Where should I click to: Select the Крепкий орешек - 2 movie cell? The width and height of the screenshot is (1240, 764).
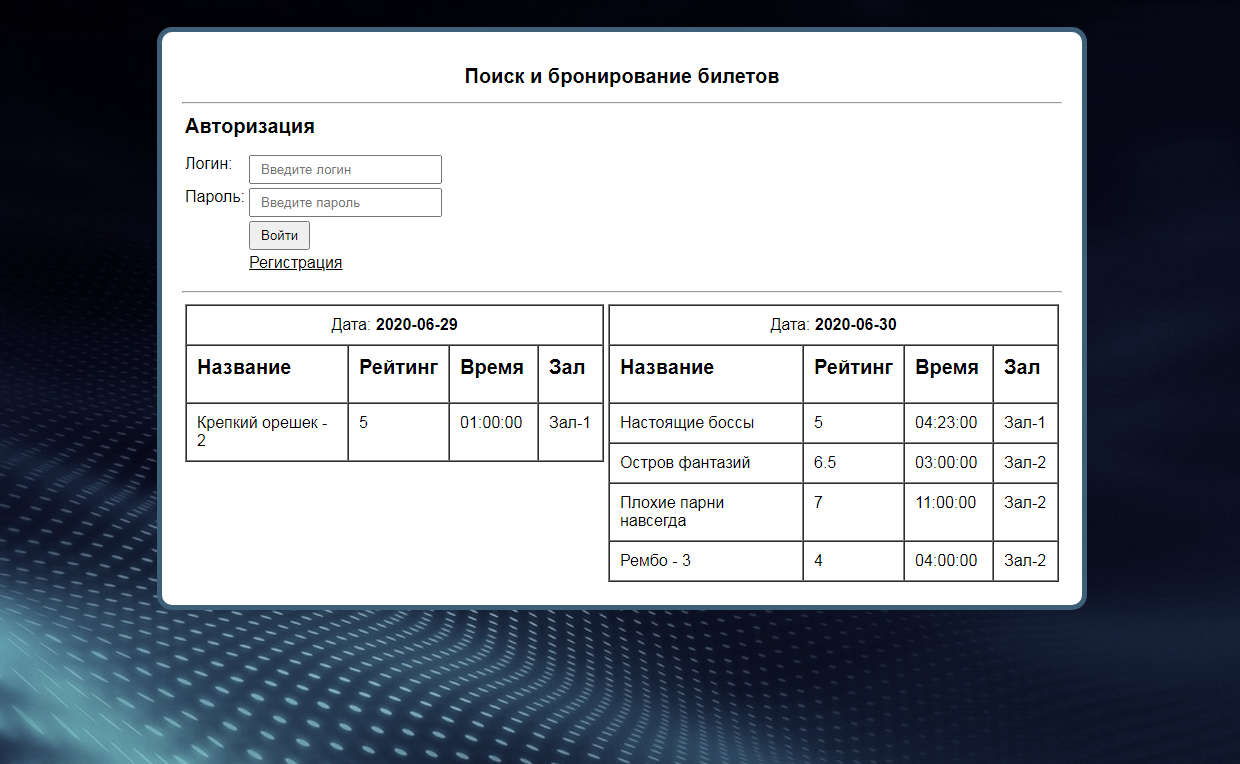267,432
